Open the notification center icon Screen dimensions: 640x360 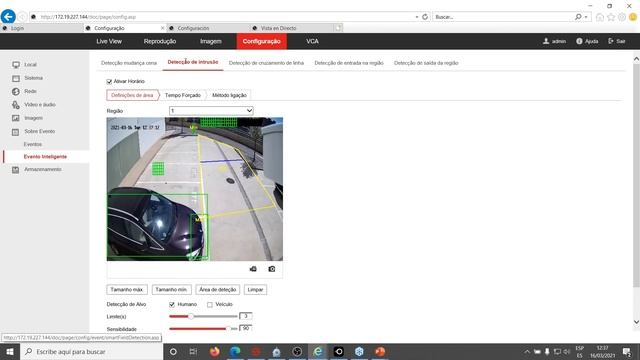tap(627, 351)
